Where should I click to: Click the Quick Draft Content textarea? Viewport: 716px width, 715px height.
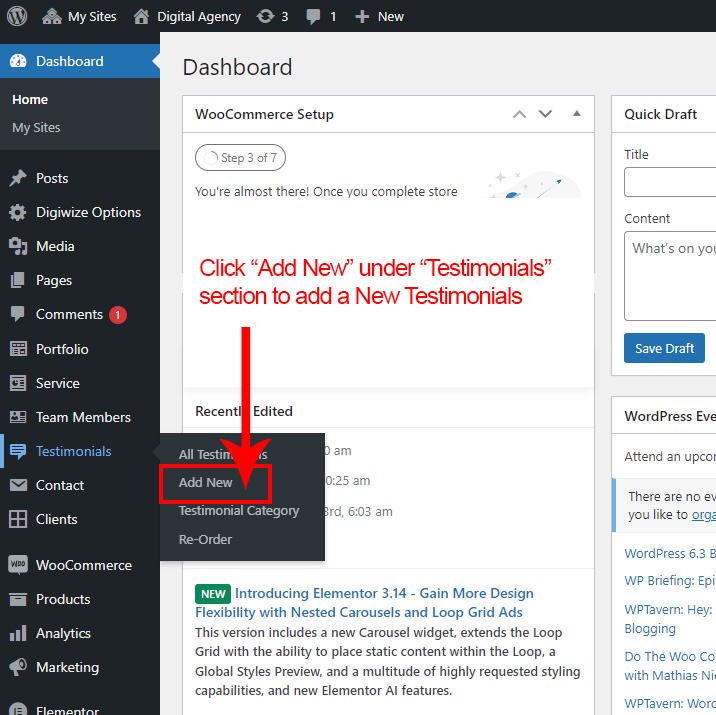click(x=670, y=275)
